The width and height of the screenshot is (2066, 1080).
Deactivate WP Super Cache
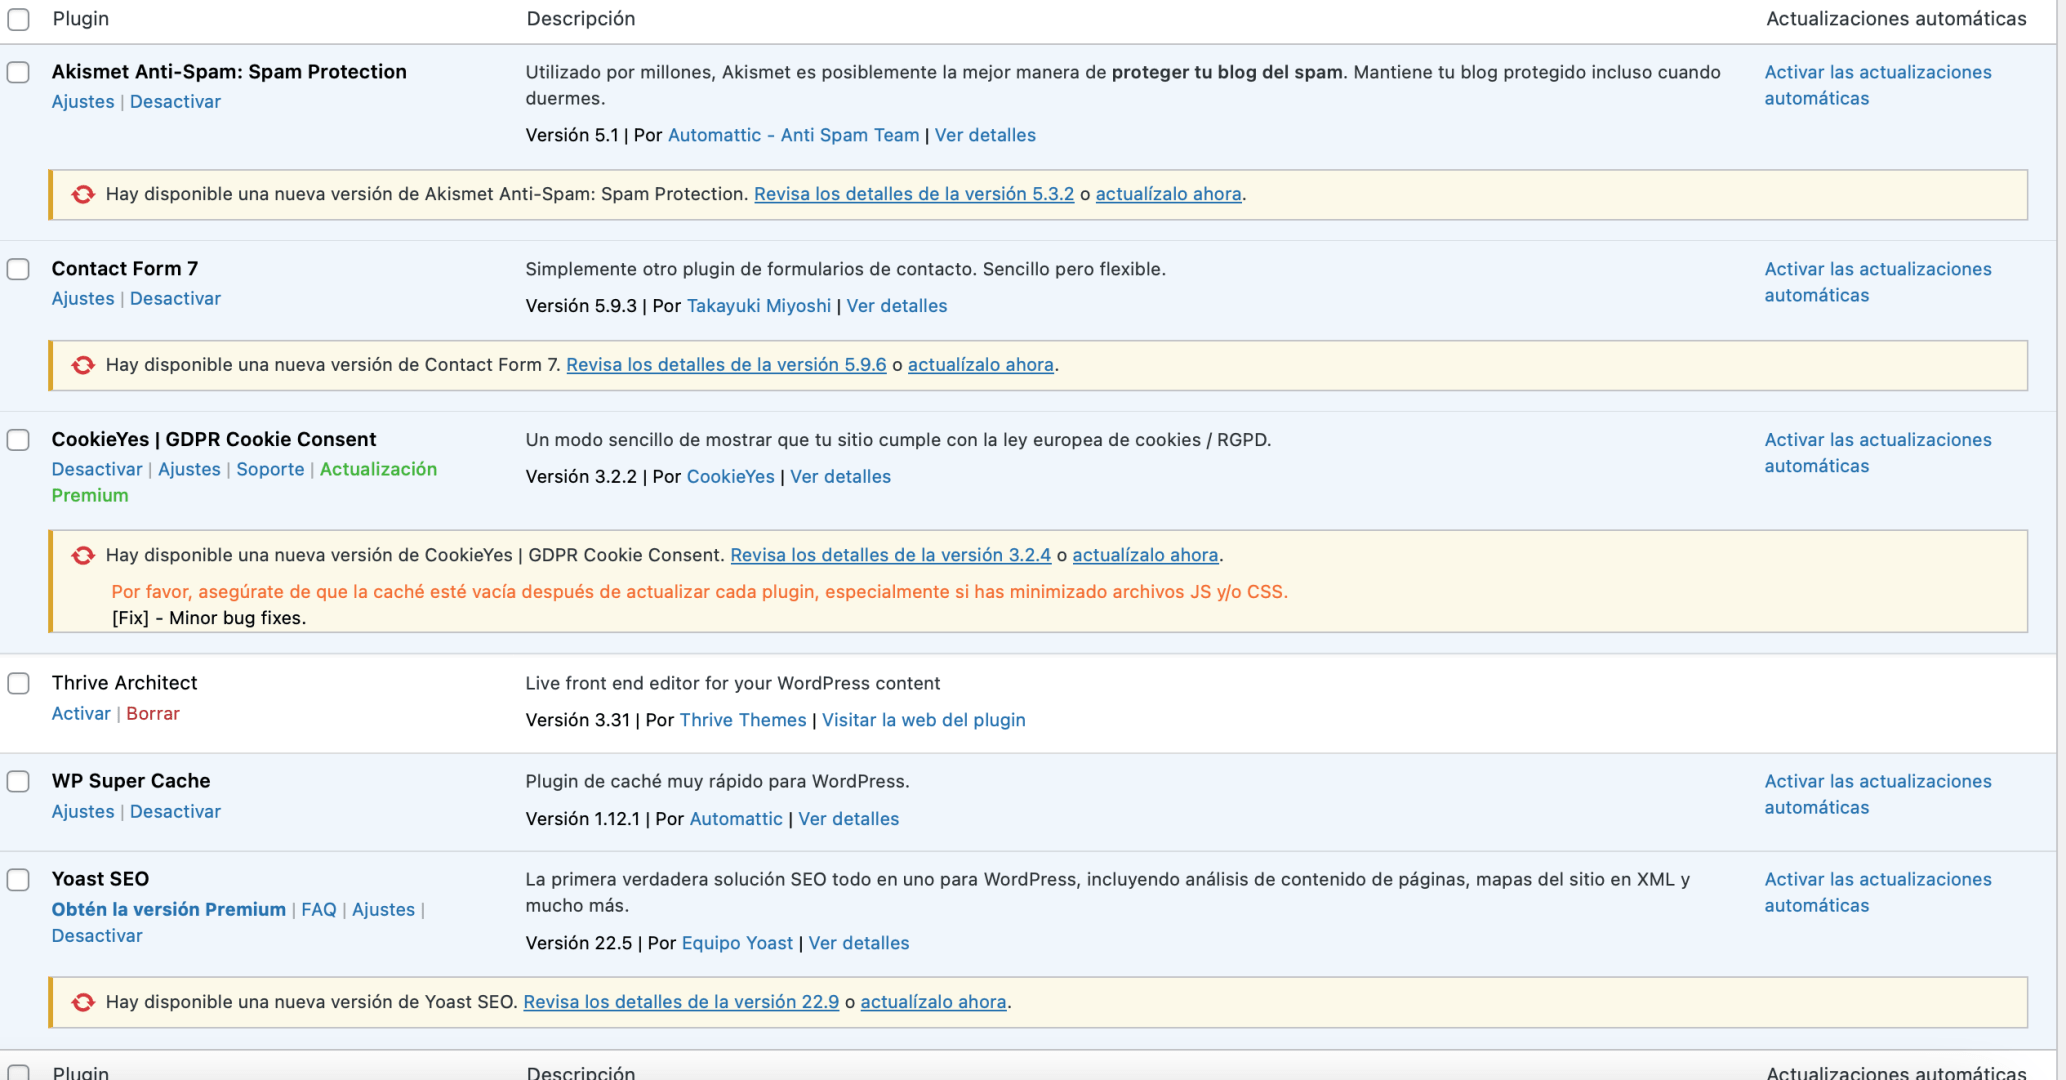click(175, 812)
